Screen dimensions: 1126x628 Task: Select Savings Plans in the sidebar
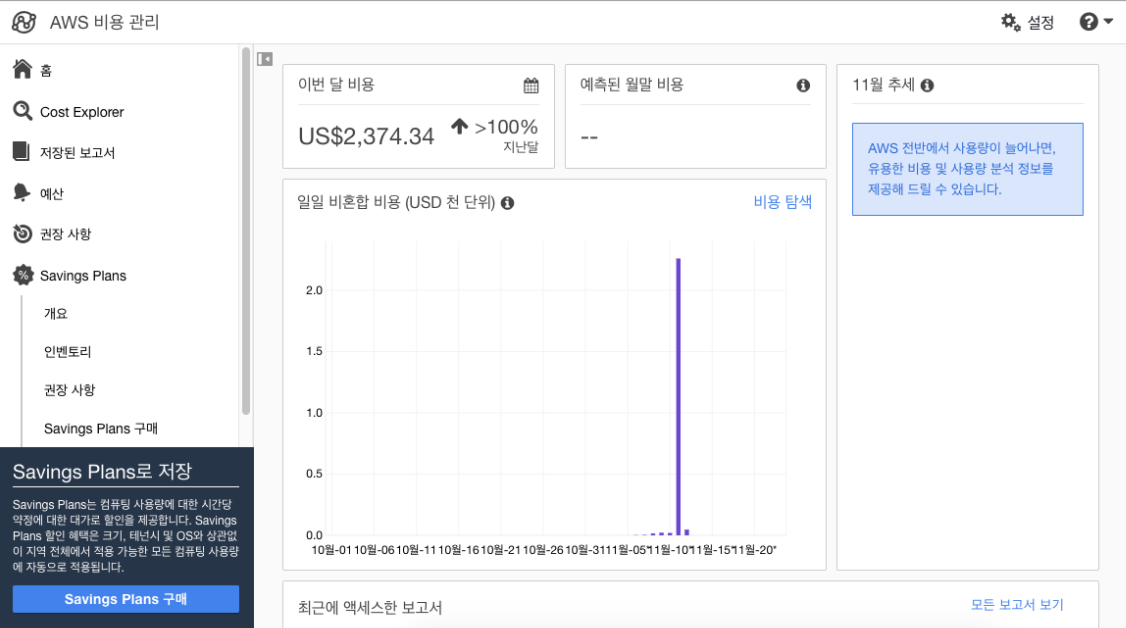point(83,276)
